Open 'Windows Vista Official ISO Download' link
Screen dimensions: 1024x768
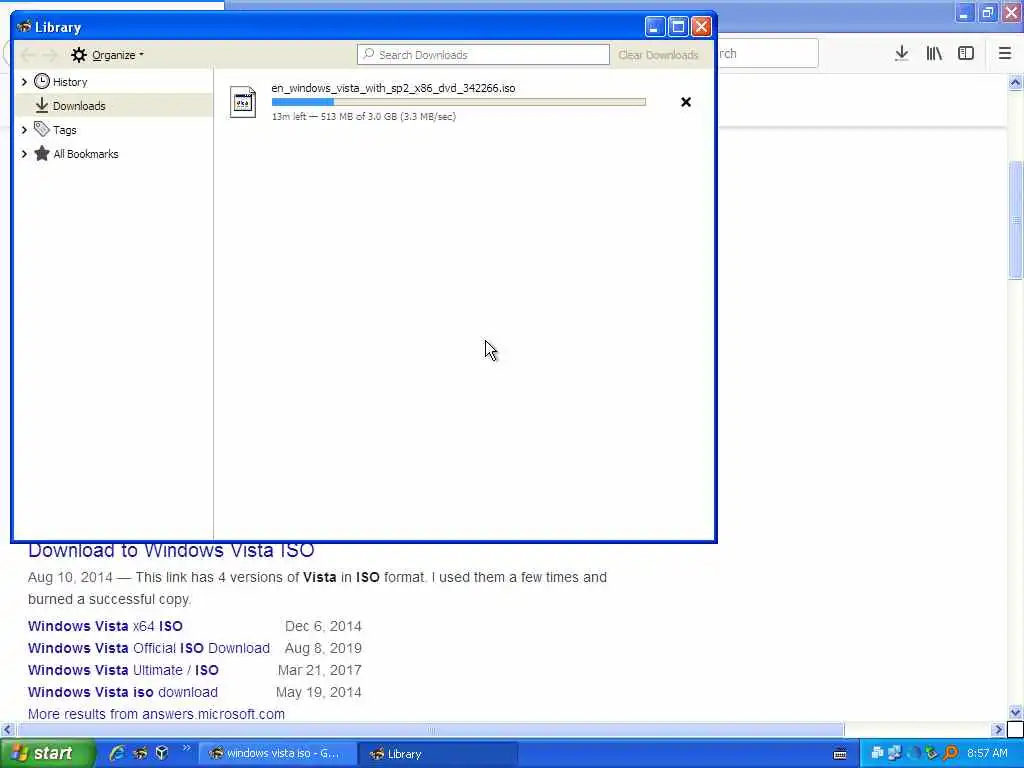tap(149, 648)
